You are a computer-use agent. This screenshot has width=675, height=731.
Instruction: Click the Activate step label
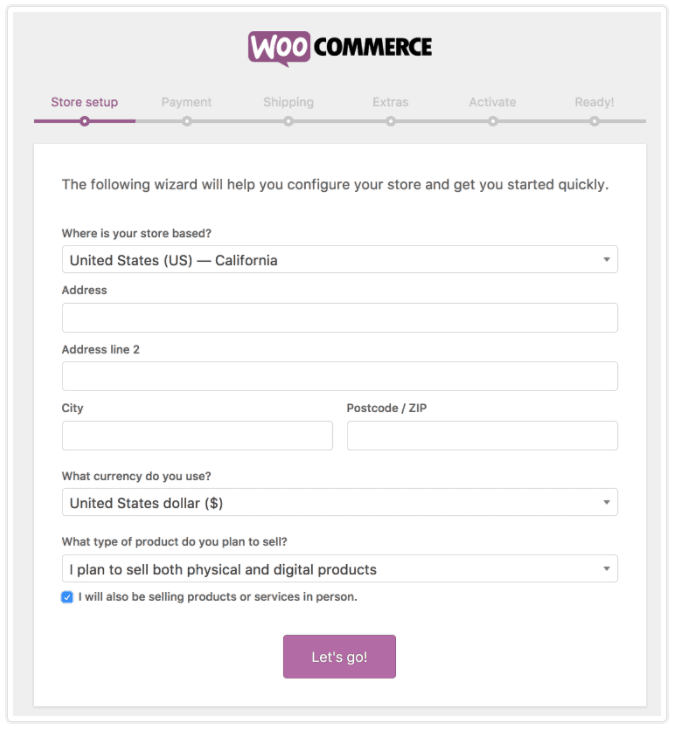(x=493, y=102)
